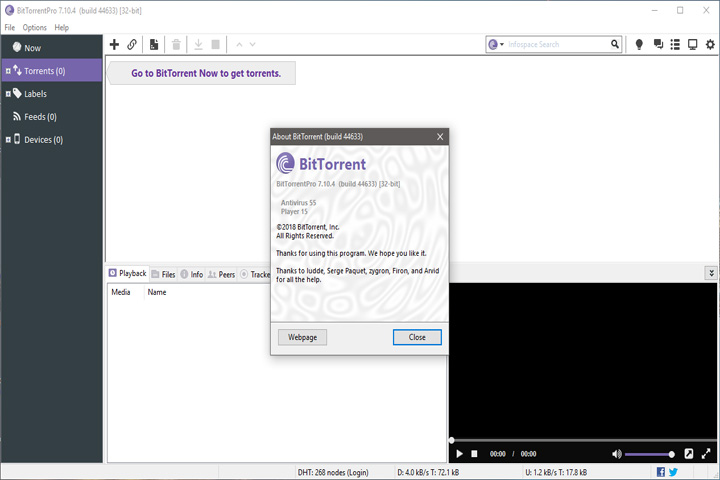The height and width of the screenshot is (480, 720).
Task: Open the remote screen monitor icon
Action: [x=692, y=44]
